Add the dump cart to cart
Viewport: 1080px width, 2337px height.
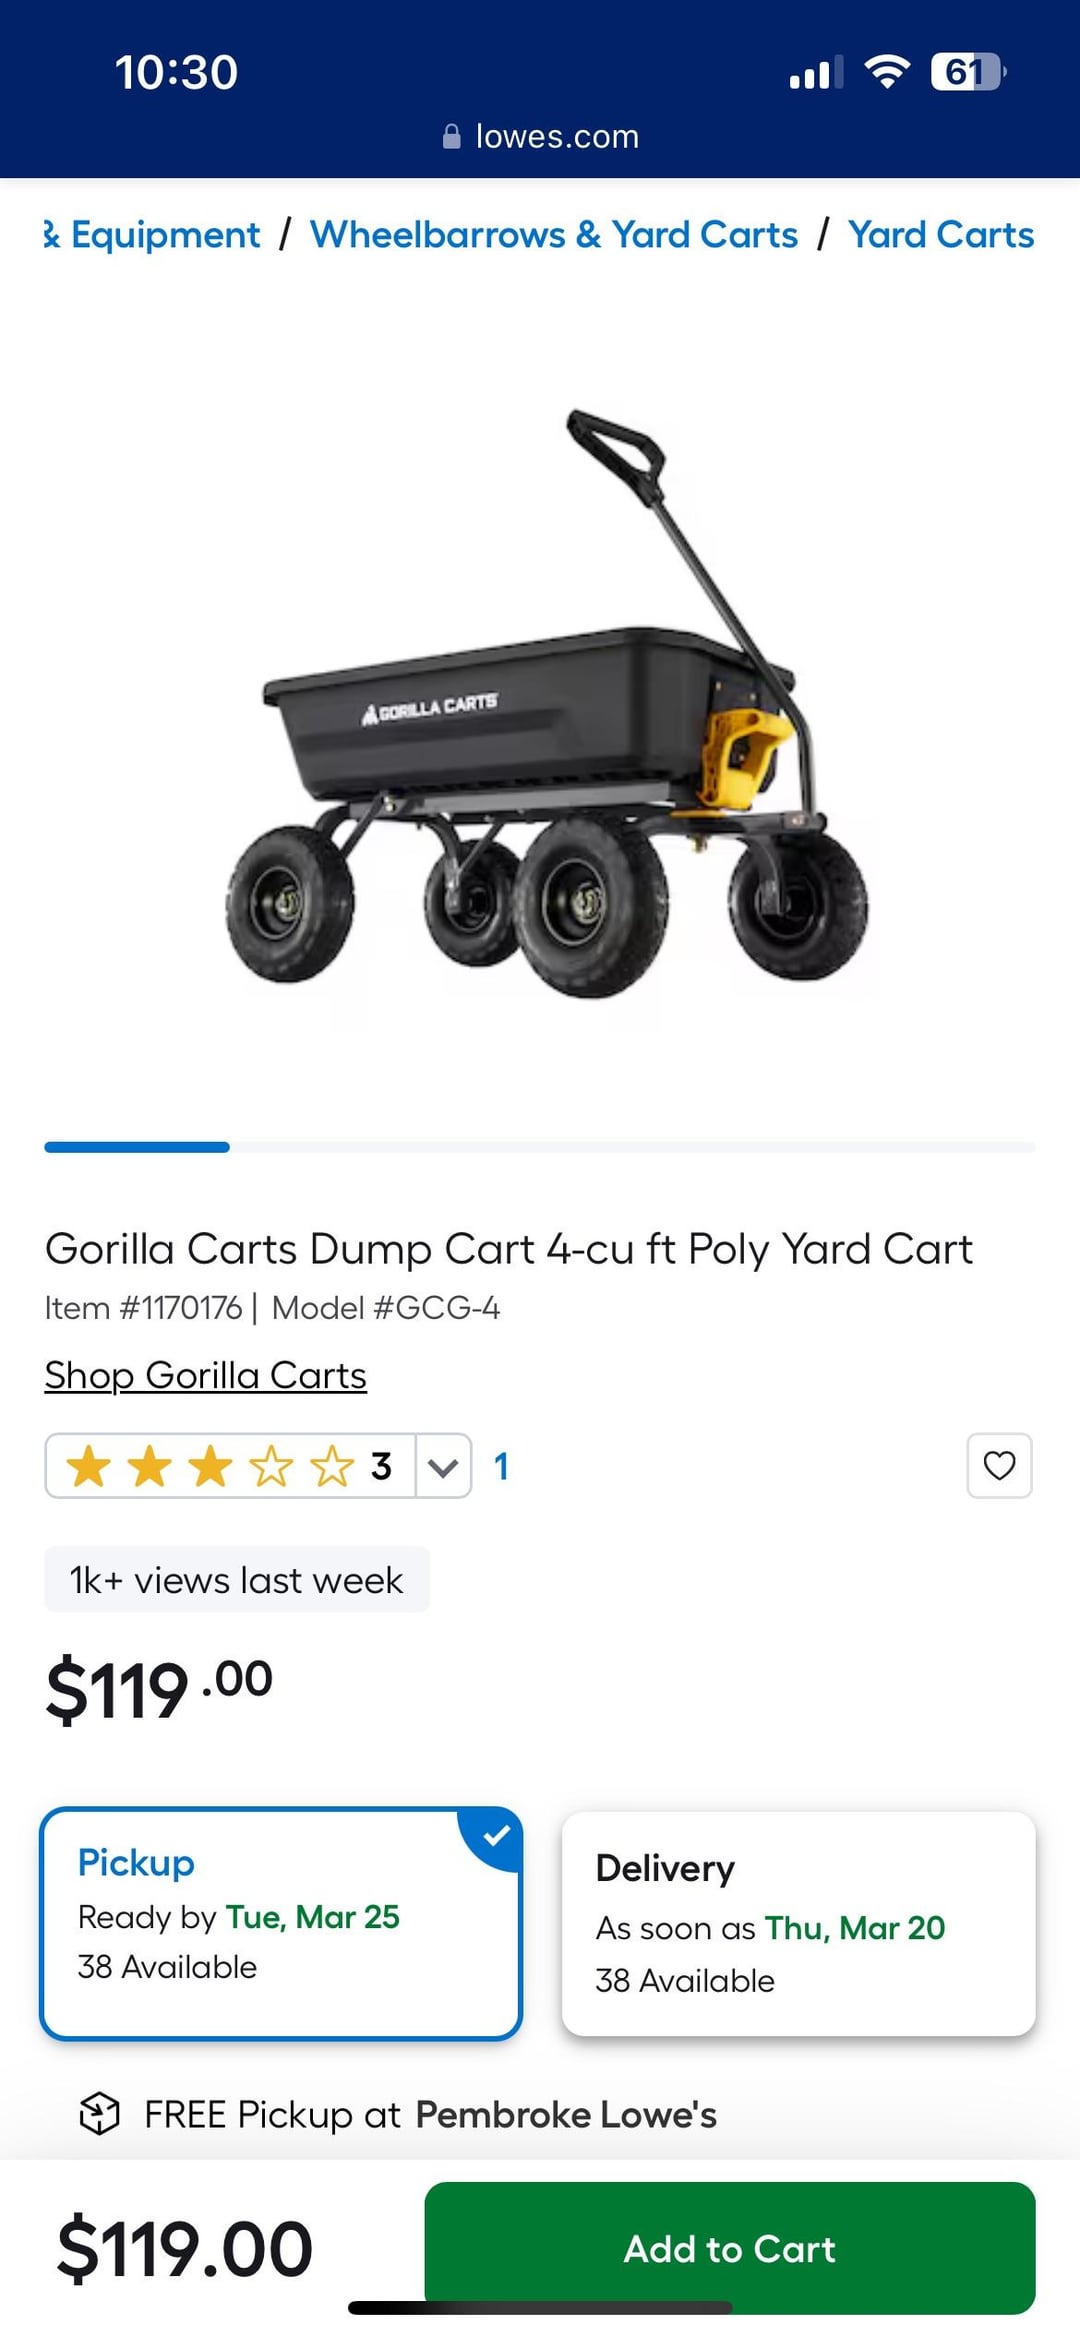point(730,2248)
